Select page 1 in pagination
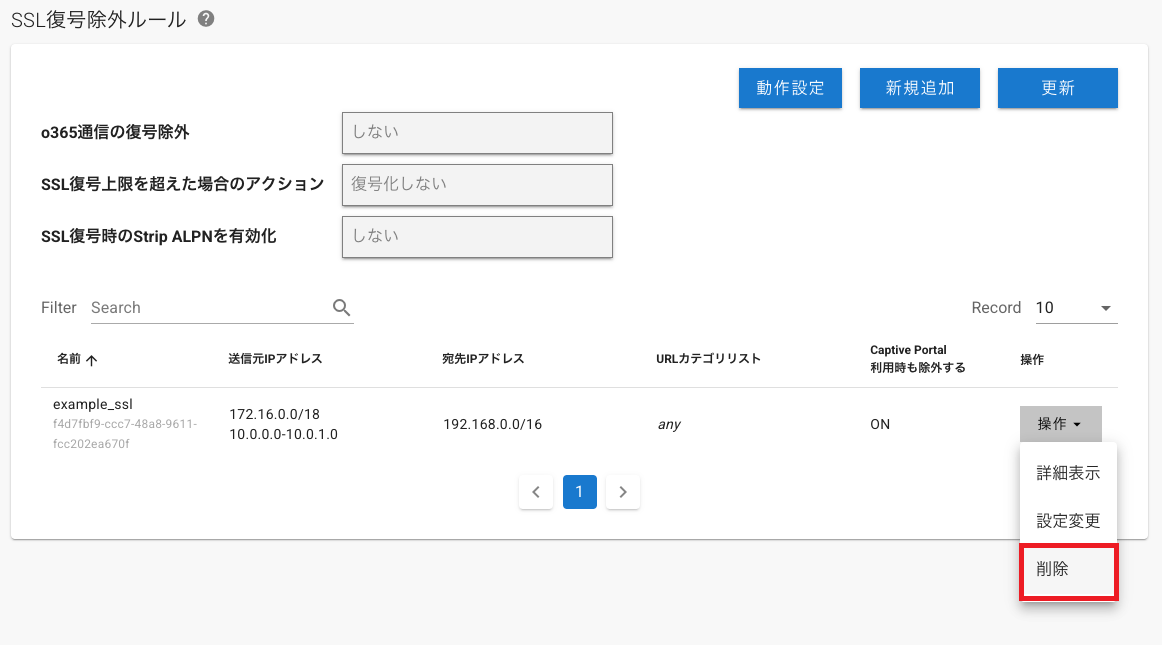Screen dimensions: 1162x645 point(580,492)
